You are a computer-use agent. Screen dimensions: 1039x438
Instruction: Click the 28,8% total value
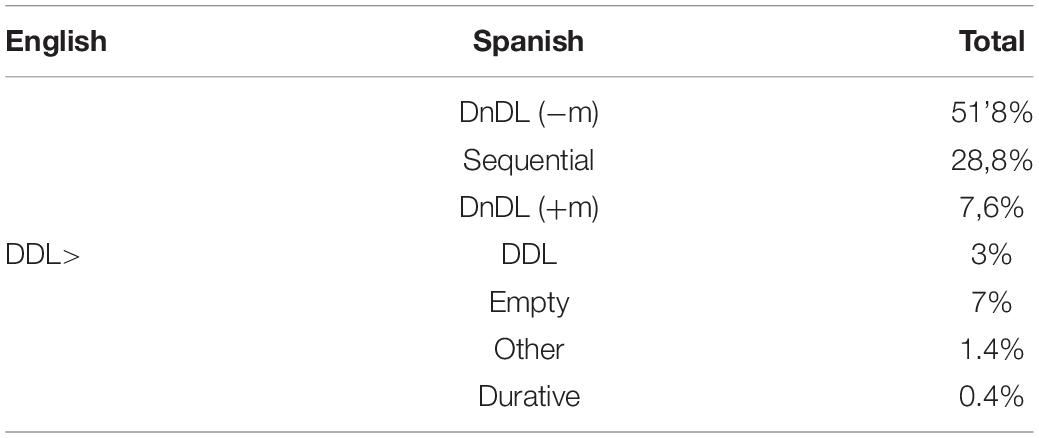(989, 162)
